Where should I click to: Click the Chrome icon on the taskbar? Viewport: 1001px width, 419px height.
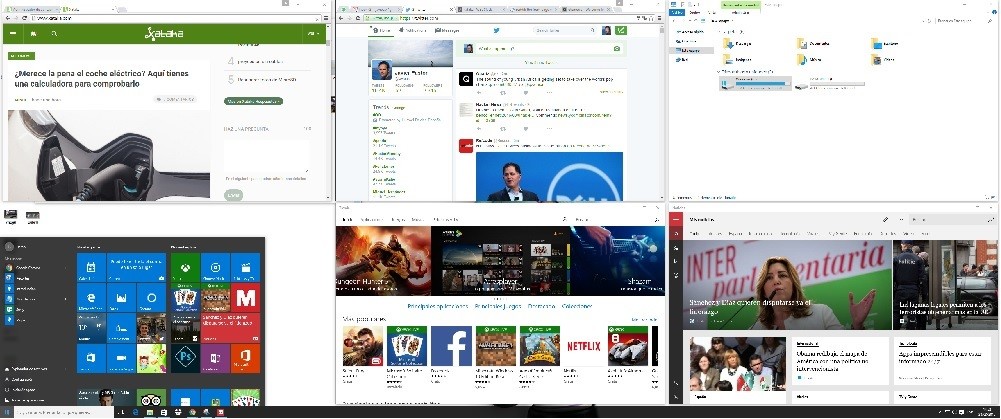[x=192, y=413]
